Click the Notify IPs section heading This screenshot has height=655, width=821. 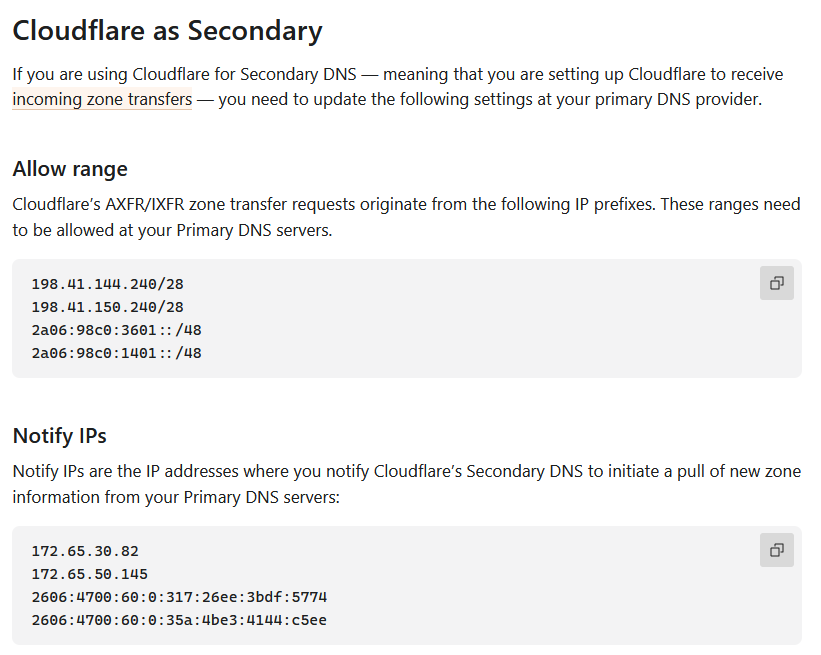59,436
